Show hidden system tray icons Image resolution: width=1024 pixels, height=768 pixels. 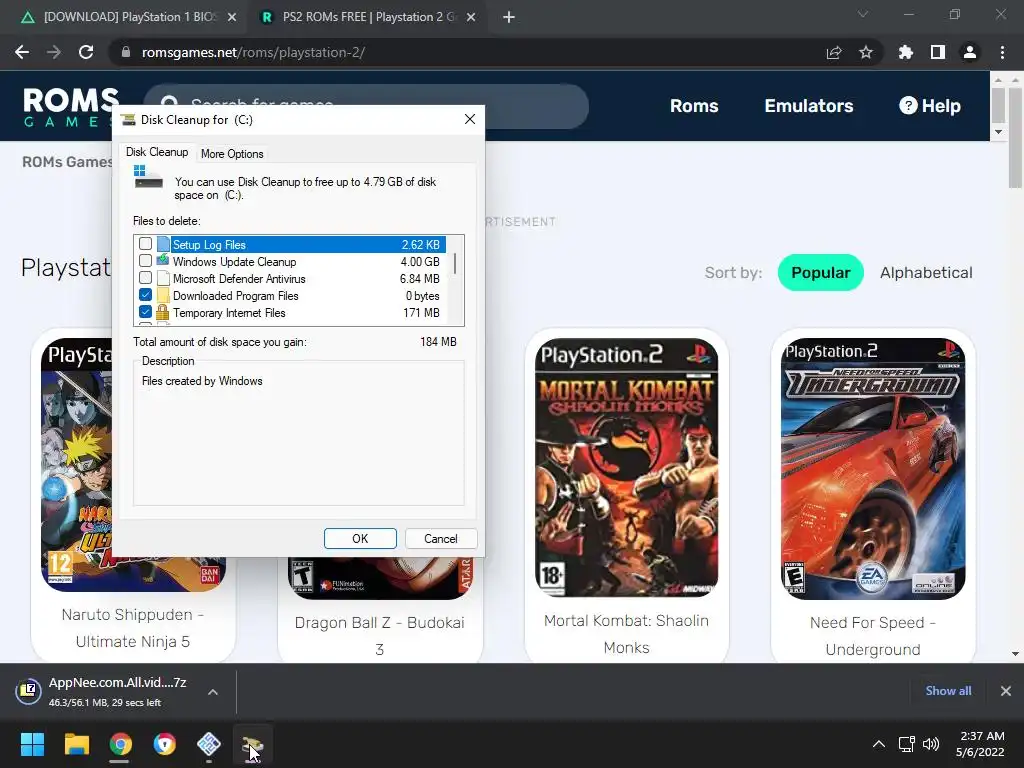tap(879, 744)
